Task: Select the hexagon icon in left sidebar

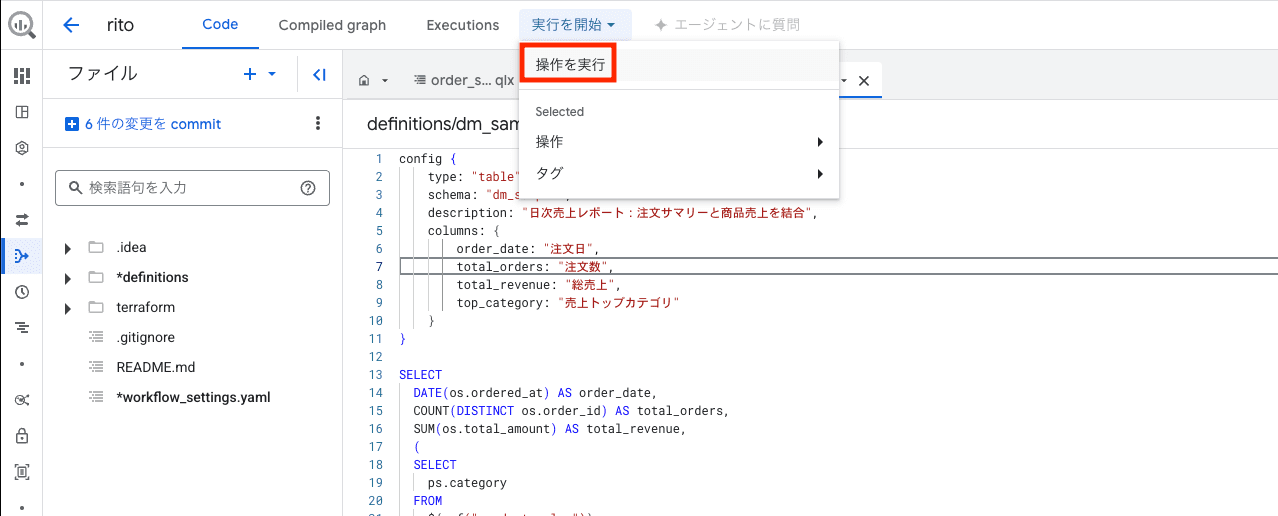Action: [22, 147]
